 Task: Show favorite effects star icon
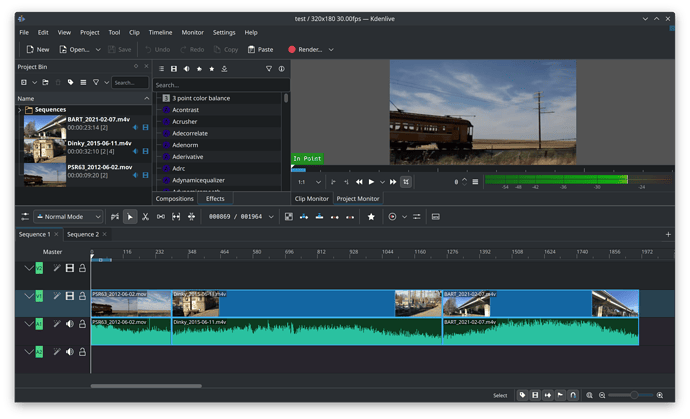(x=212, y=69)
